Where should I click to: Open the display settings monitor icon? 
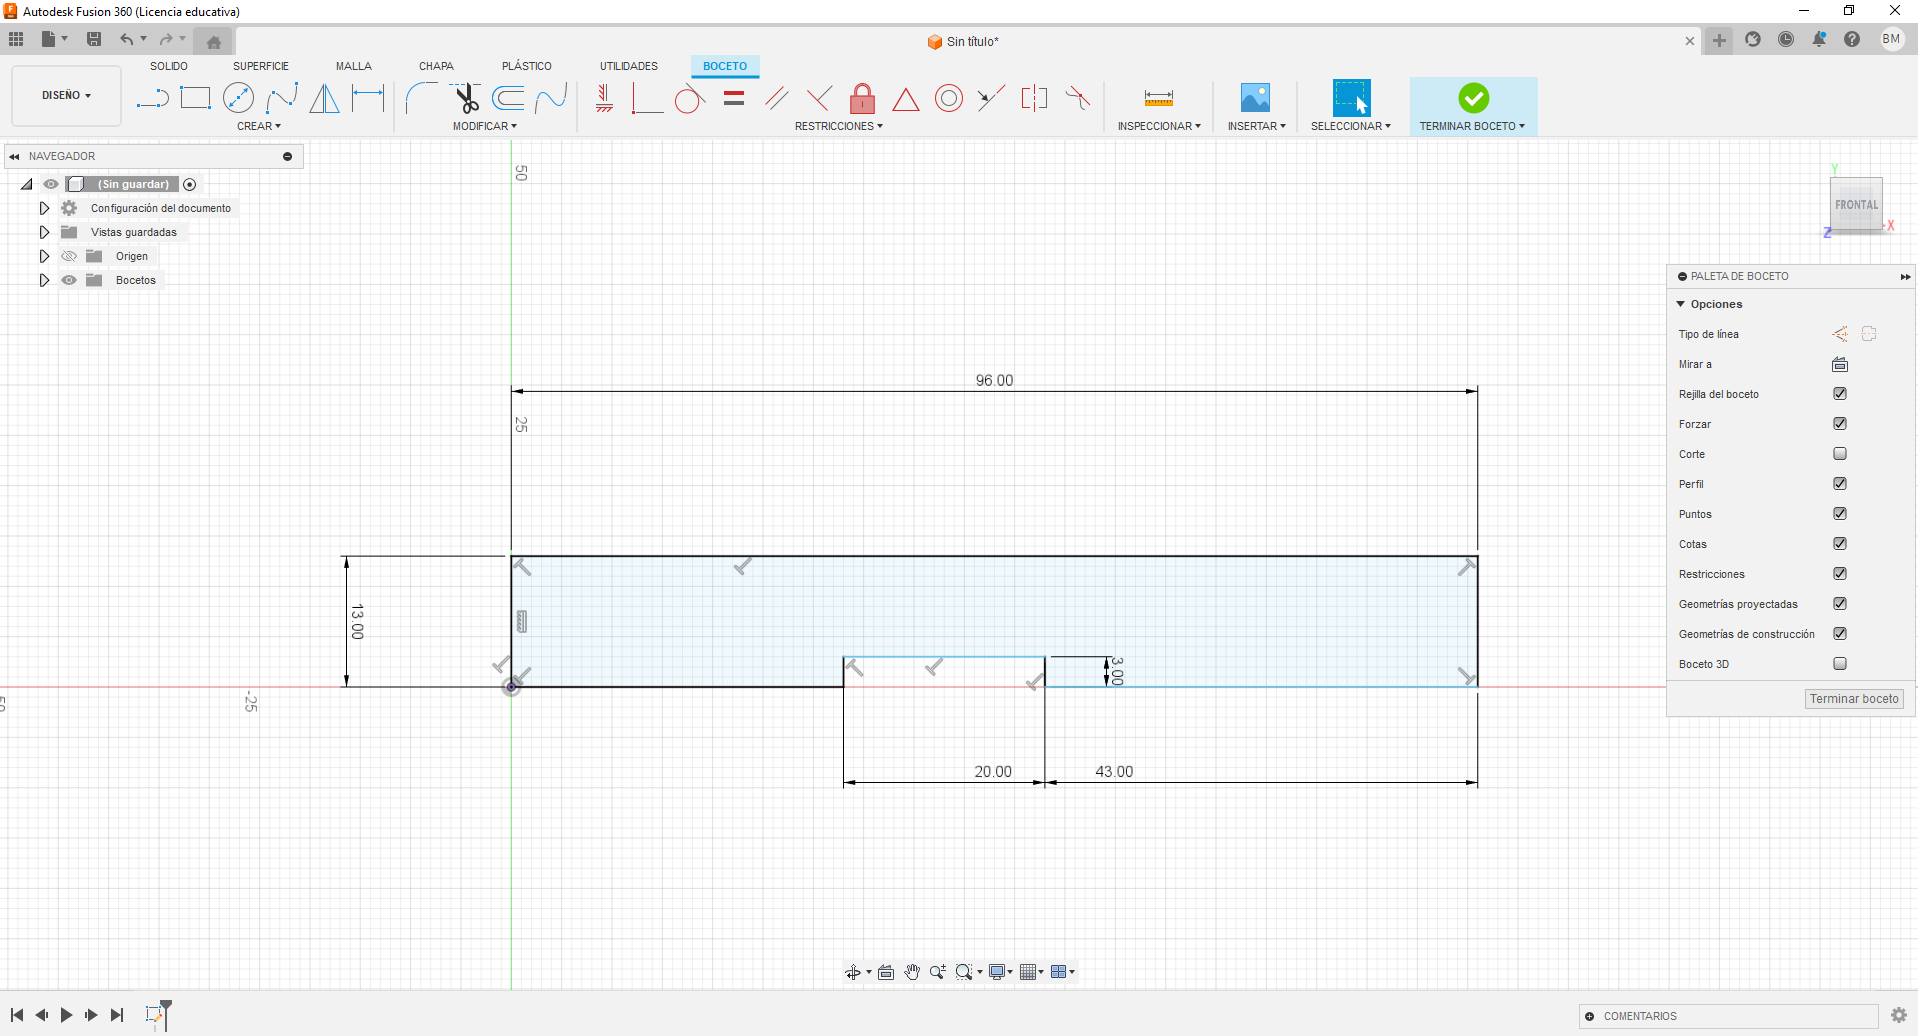pos(997,972)
